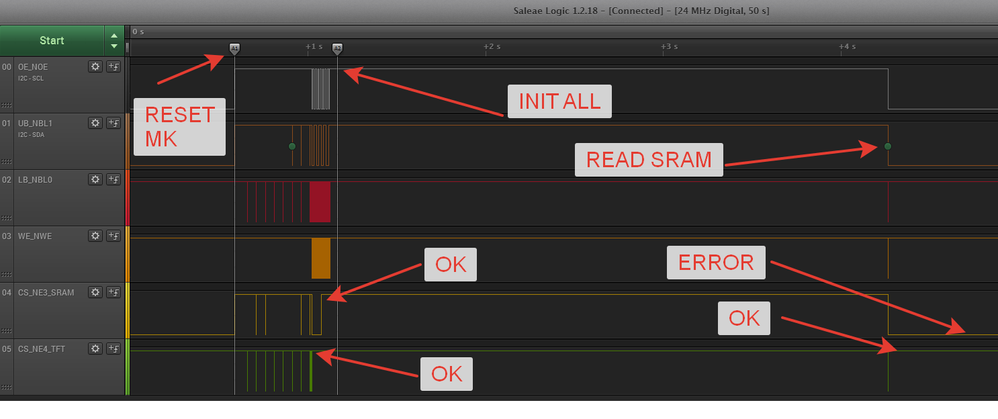Set trigger button on WE_NWE channel

113,236
